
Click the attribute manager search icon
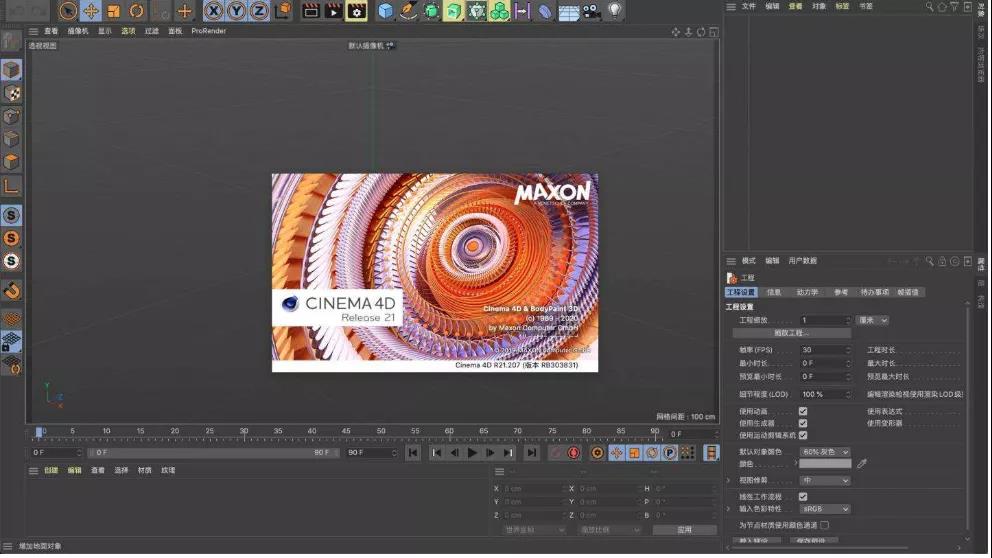(x=929, y=261)
